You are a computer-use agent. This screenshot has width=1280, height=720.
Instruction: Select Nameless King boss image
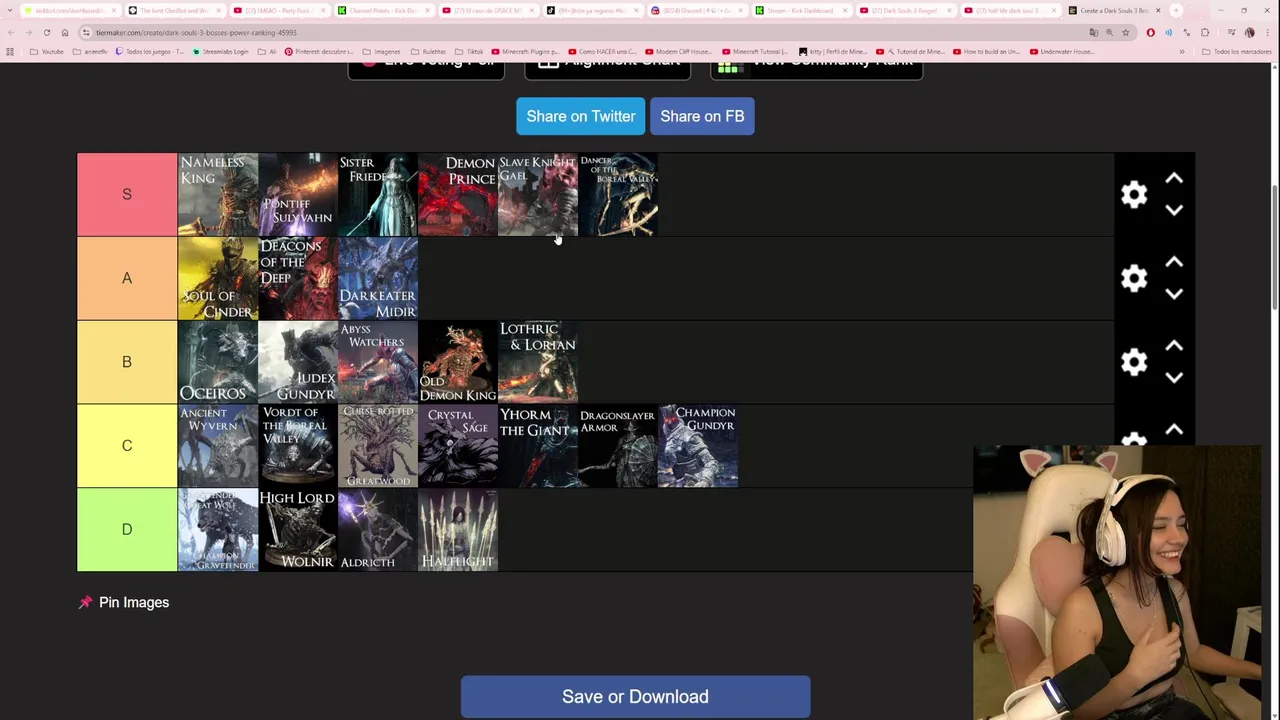point(218,194)
